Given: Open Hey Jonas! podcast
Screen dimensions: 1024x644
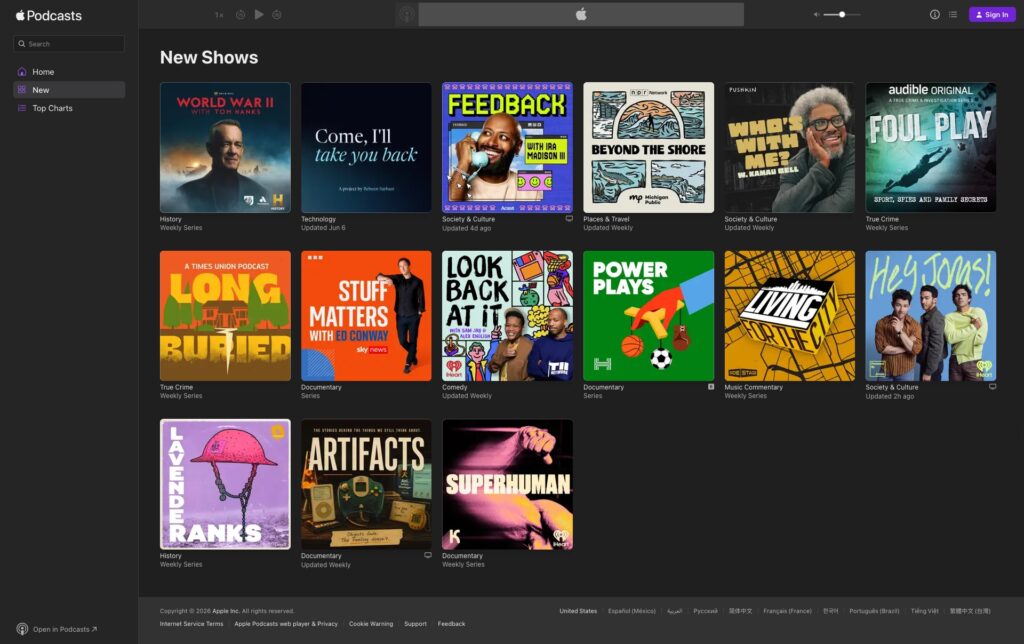Looking at the screenshot, I should [931, 315].
